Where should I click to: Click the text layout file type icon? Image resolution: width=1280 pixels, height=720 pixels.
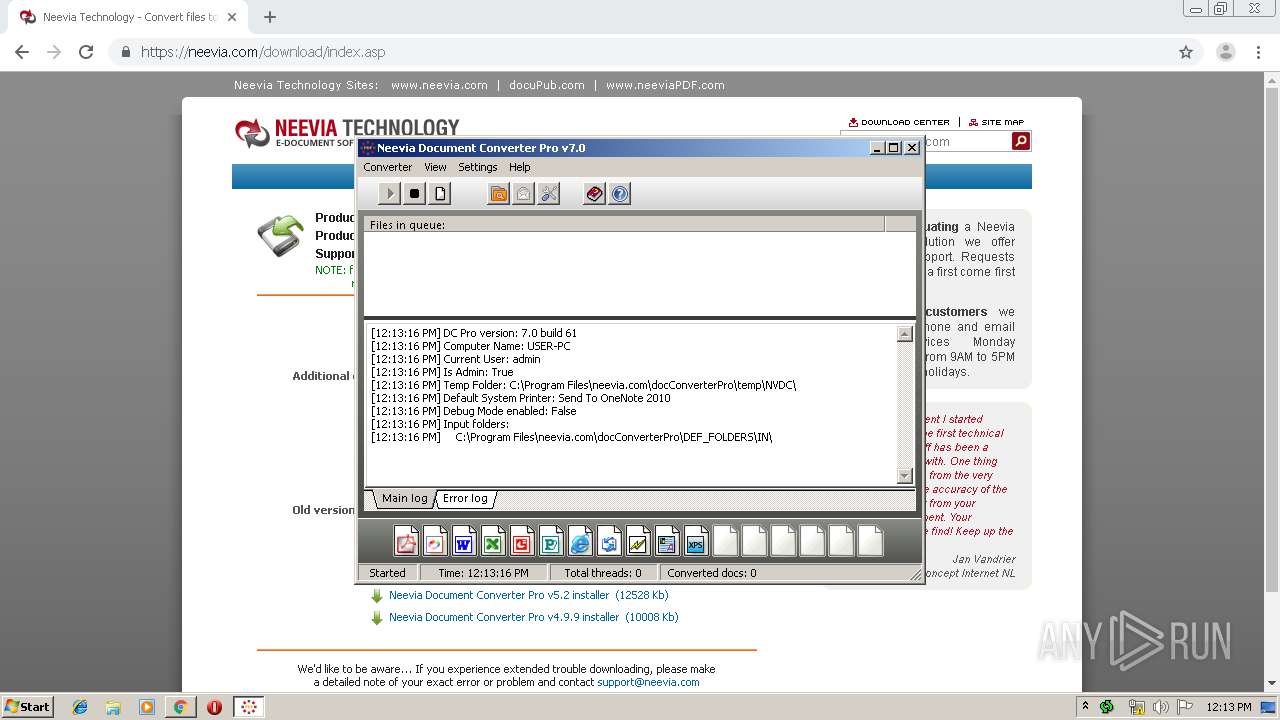(x=667, y=541)
